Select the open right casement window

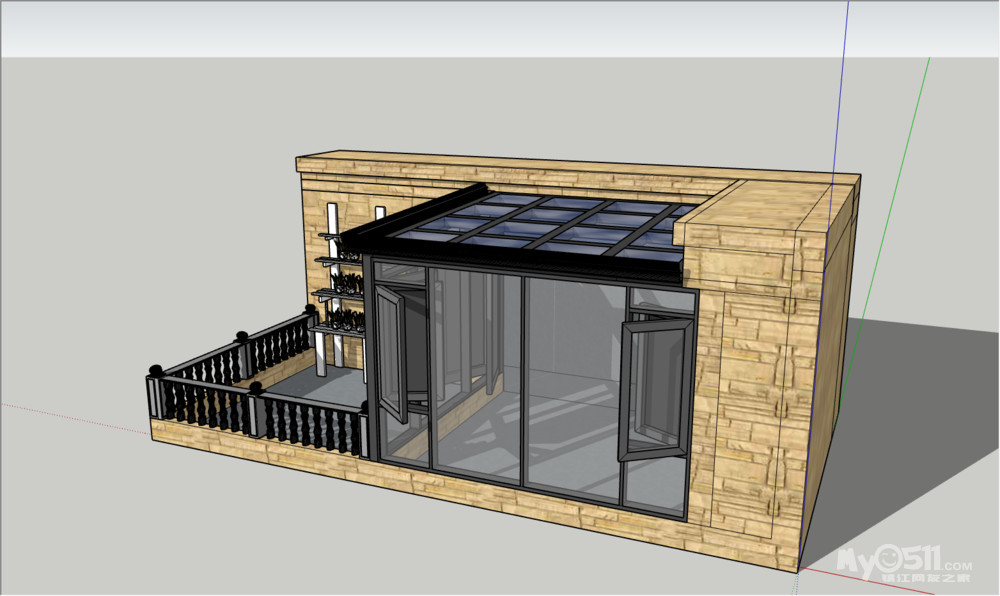[653, 385]
